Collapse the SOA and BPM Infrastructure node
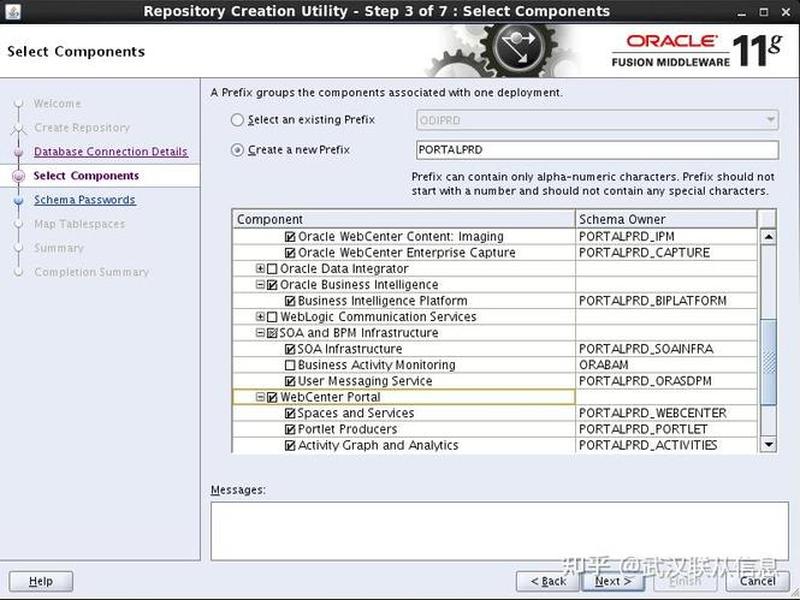This screenshot has width=800, height=600. point(260,333)
